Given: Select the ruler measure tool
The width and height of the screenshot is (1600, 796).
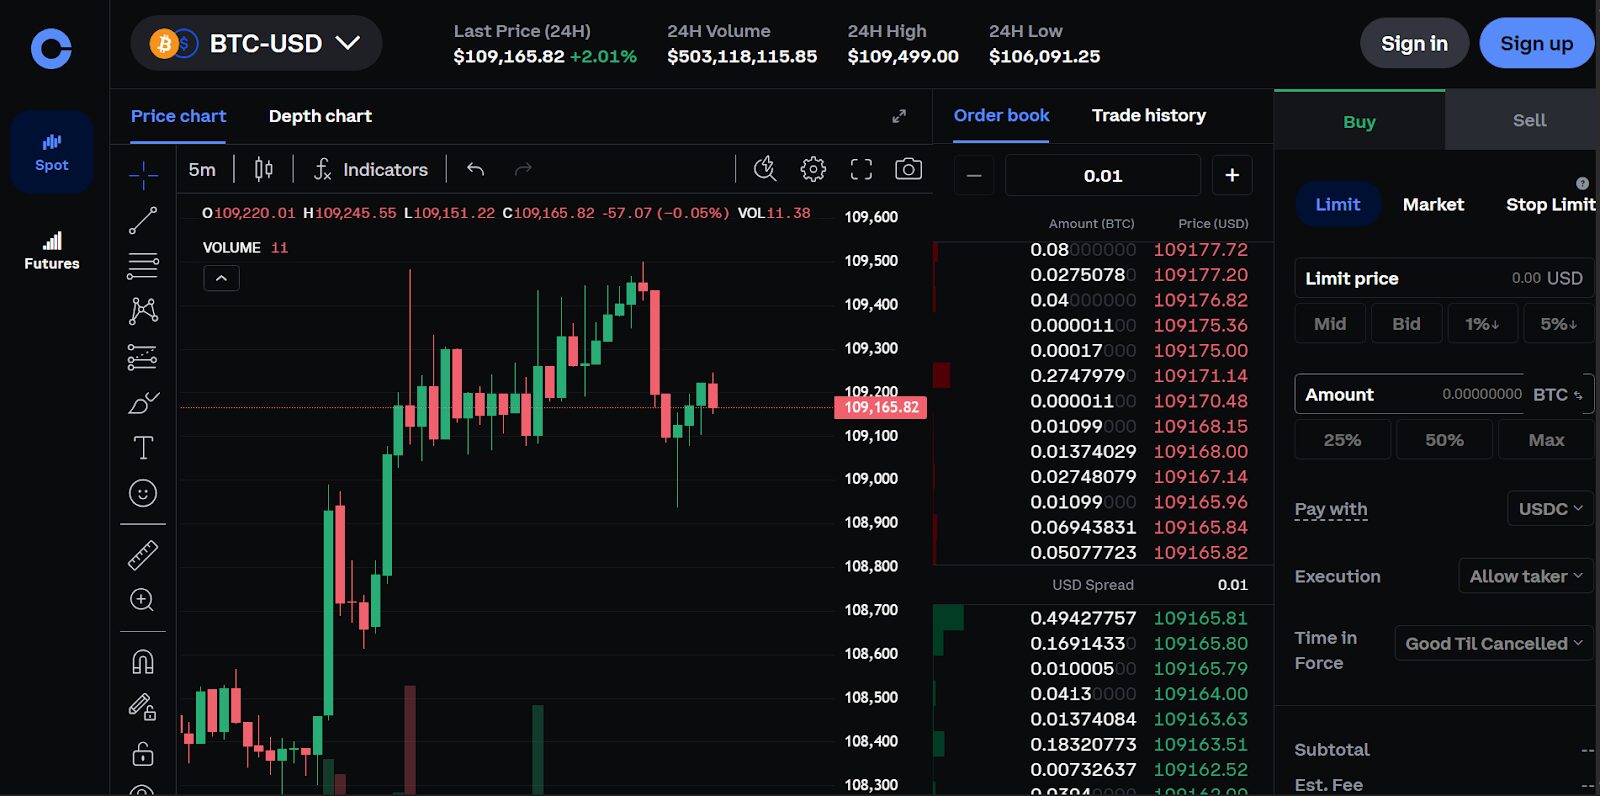Looking at the screenshot, I should 143,555.
